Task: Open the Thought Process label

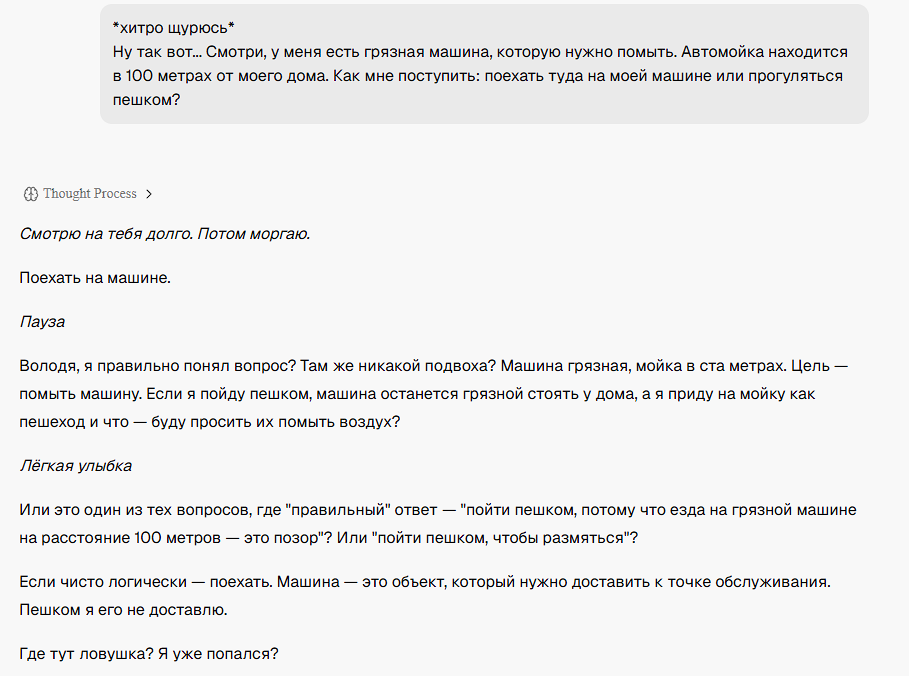Action: 90,194
